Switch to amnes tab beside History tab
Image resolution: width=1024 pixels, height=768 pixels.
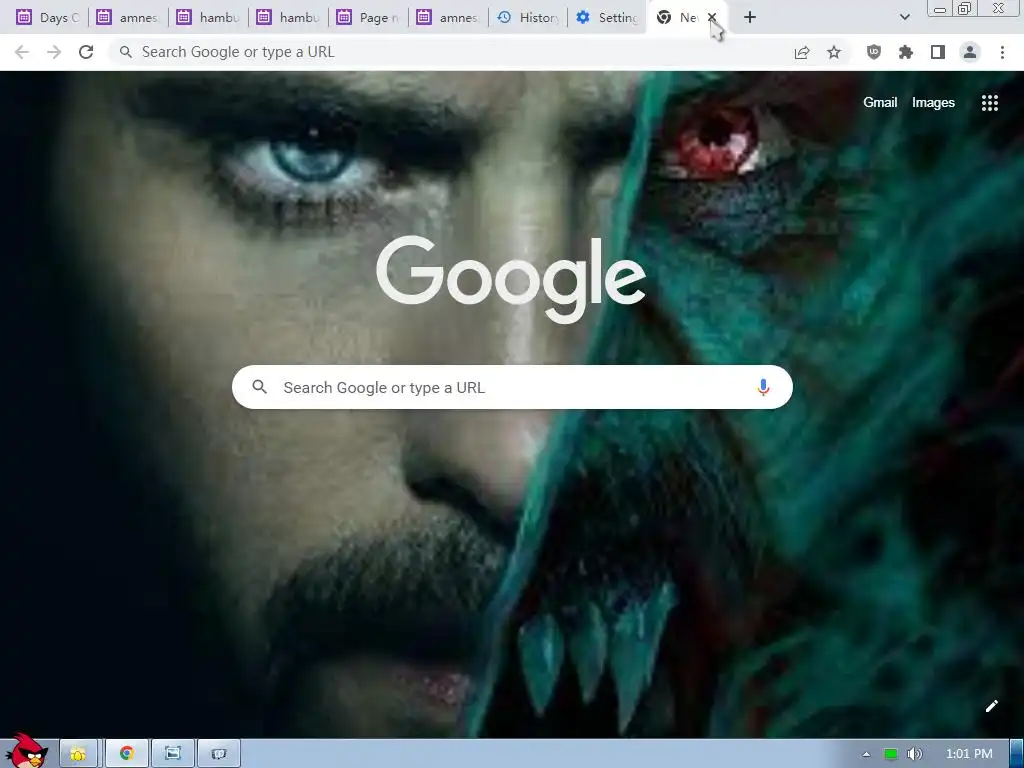[447, 18]
